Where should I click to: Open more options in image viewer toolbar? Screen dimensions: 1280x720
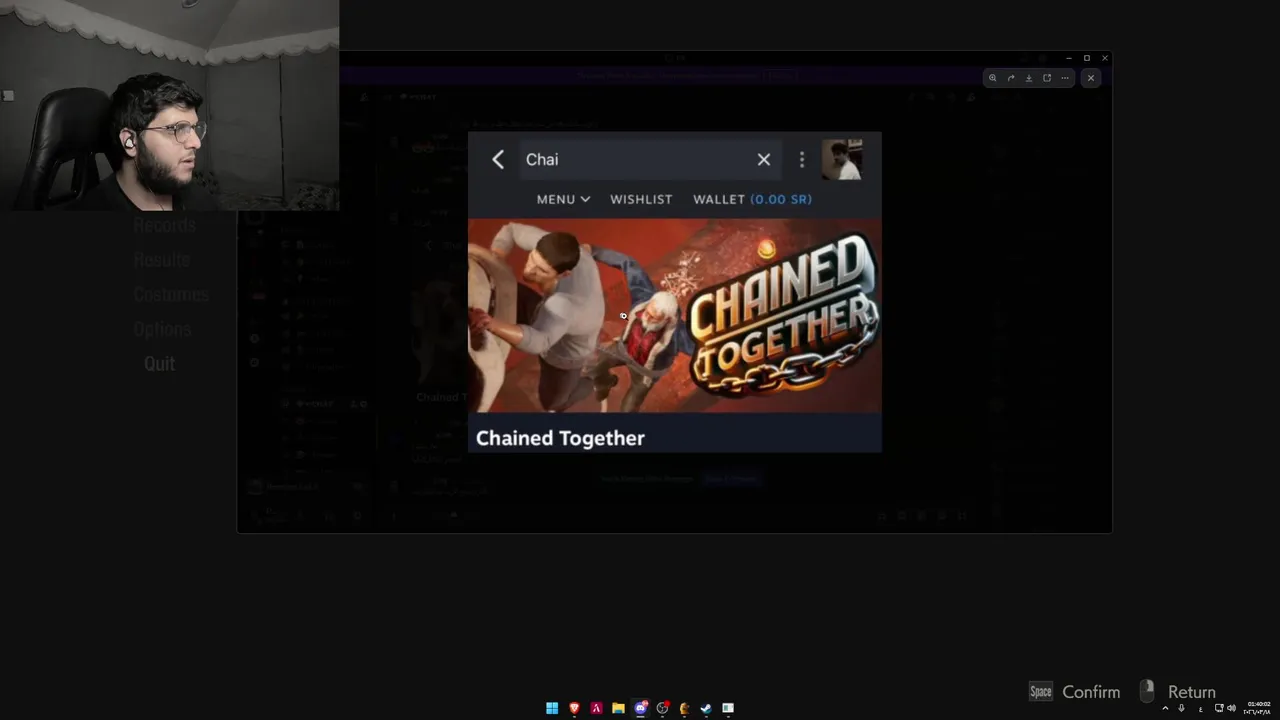tap(1065, 78)
